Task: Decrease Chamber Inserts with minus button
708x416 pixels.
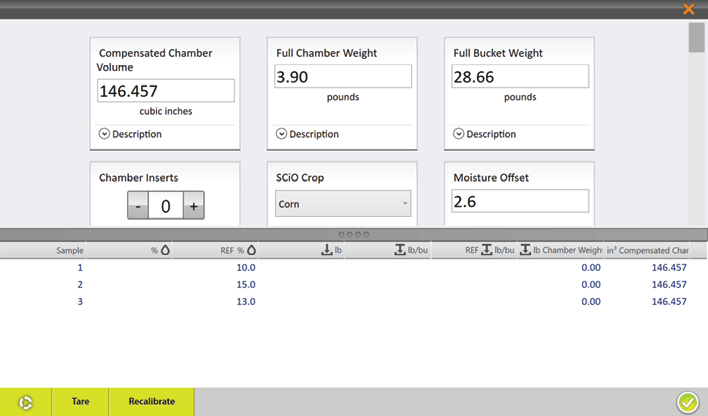Action: (139, 207)
